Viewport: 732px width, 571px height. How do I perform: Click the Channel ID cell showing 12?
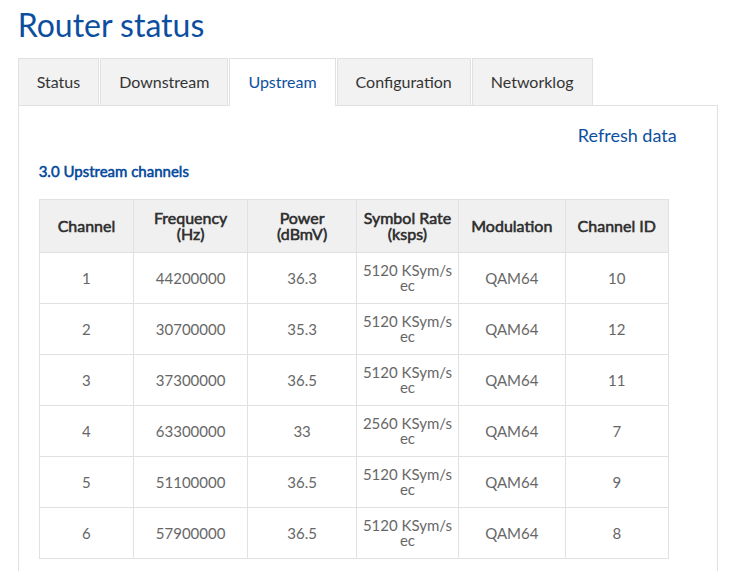tap(616, 330)
